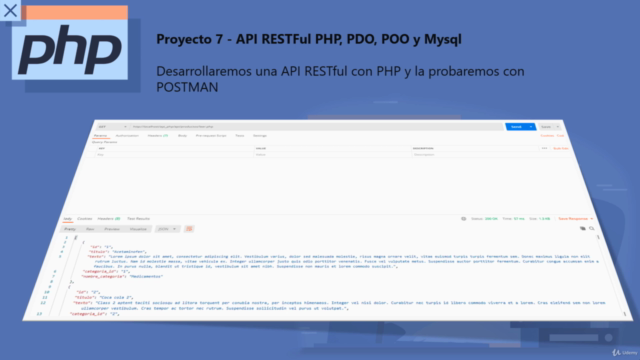Click the "Status: 200 OK" text
The height and width of the screenshot is (360, 640).
pos(484,219)
